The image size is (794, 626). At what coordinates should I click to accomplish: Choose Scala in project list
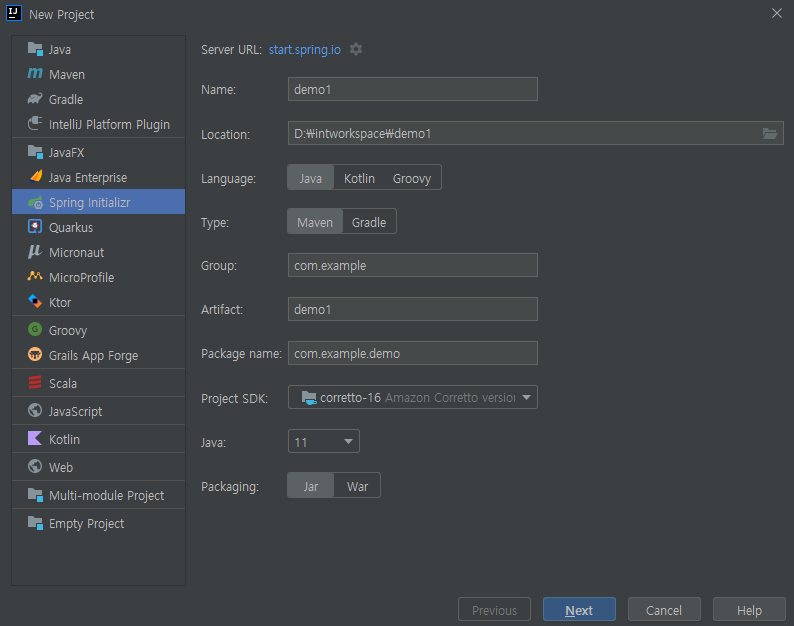99,383
